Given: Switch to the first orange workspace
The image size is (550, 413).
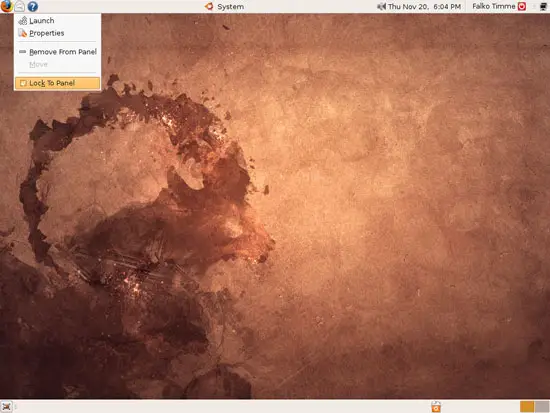Looking at the screenshot, I should click(x=527, y=407).
